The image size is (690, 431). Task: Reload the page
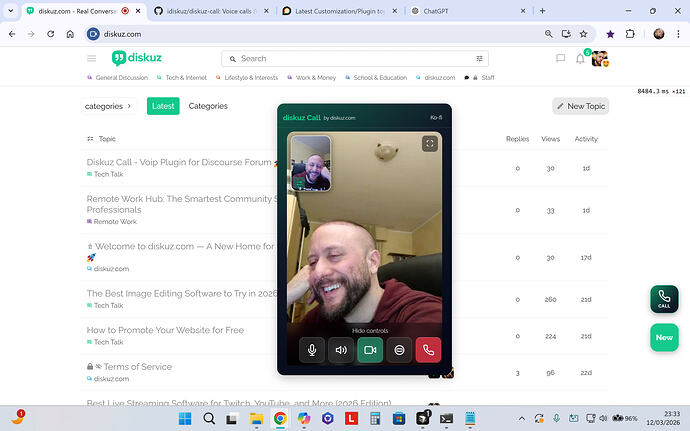point(51,34)
